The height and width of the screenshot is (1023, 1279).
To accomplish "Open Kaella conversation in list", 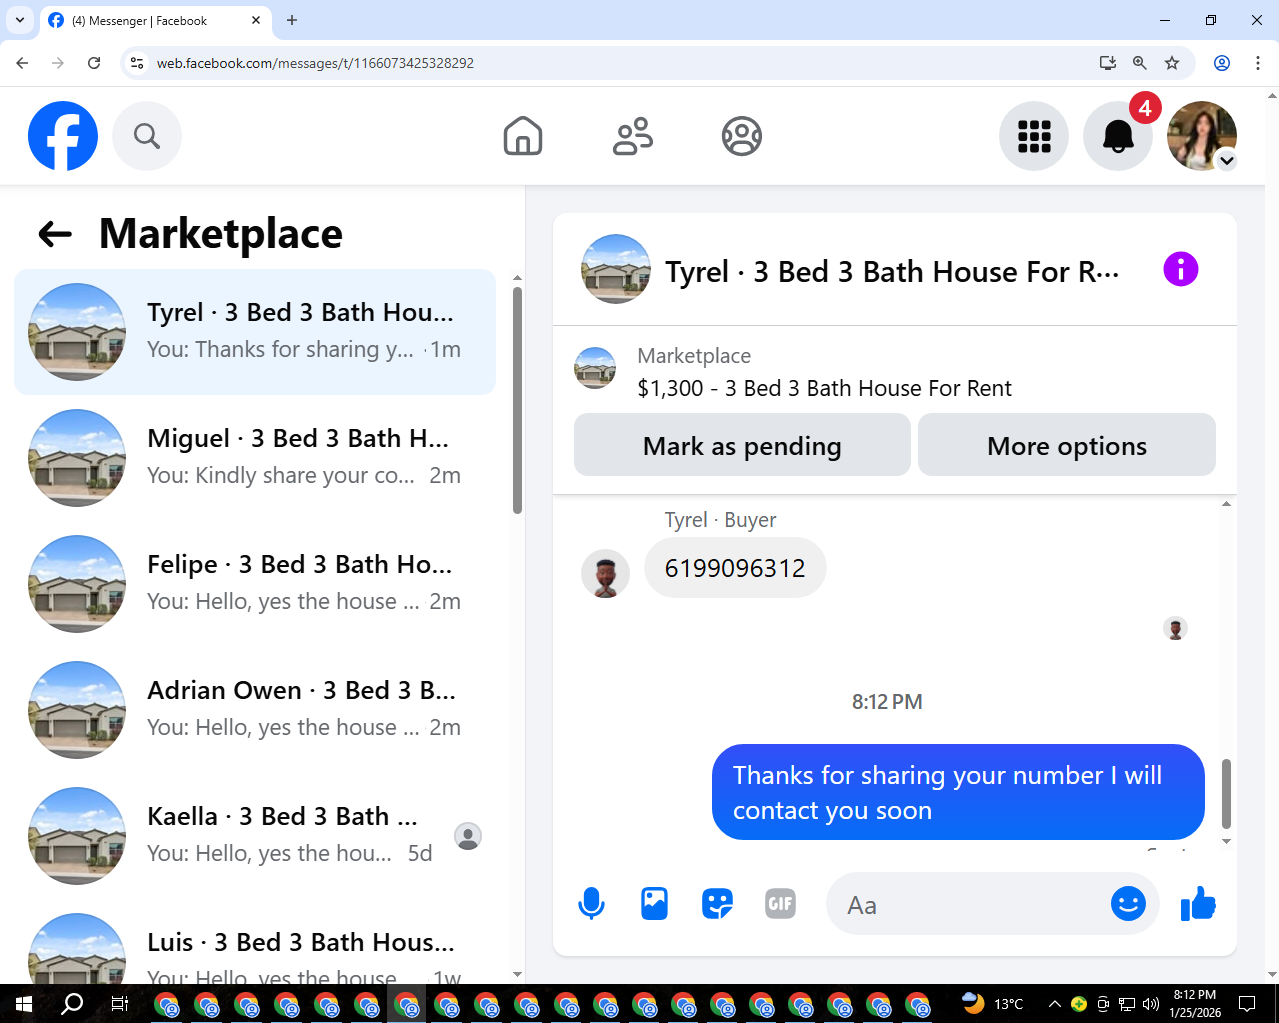I will [x=255, y=836].
